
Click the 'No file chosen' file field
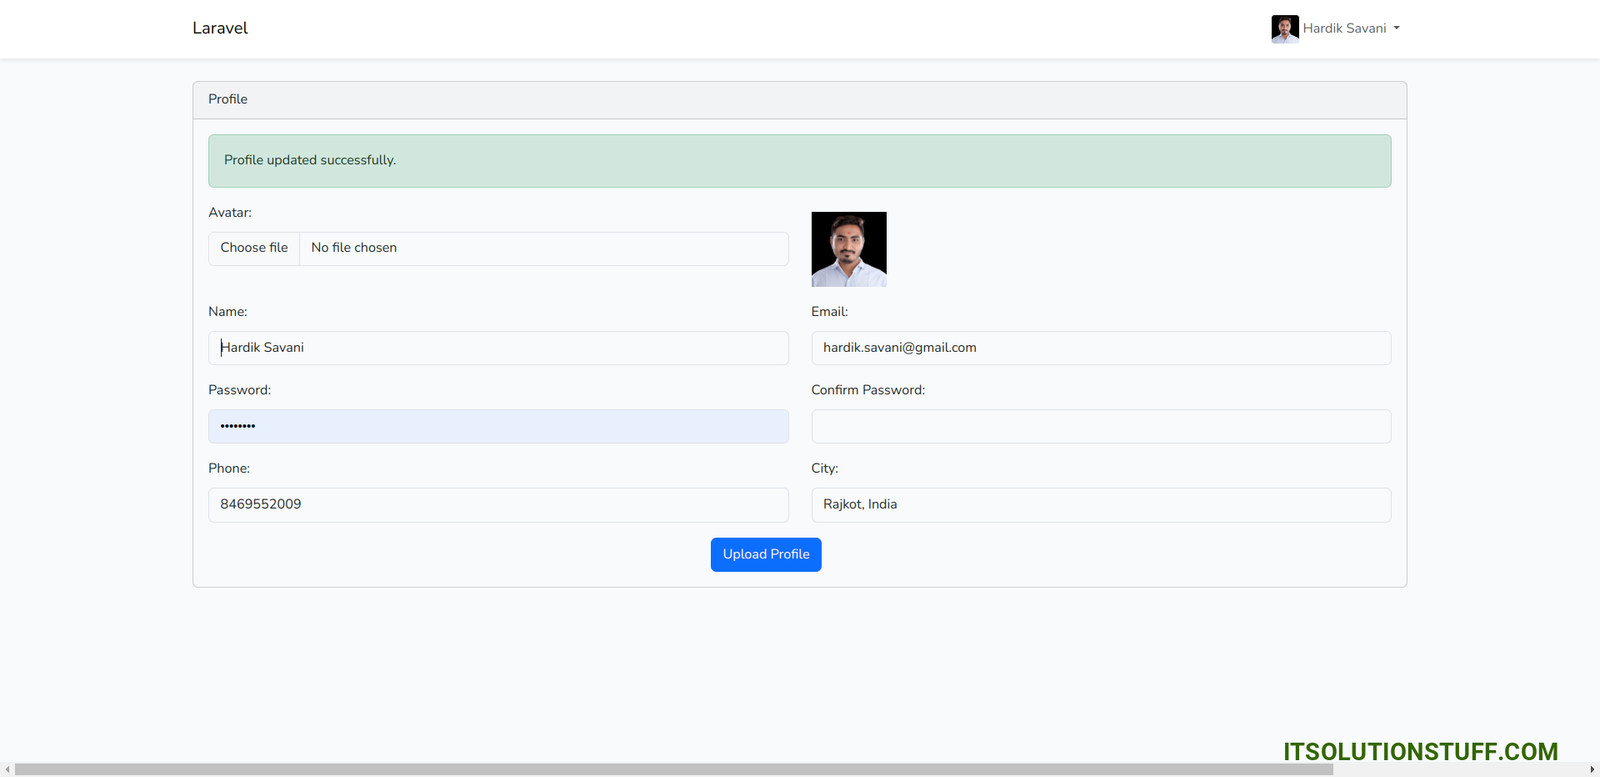coord(543,248)
